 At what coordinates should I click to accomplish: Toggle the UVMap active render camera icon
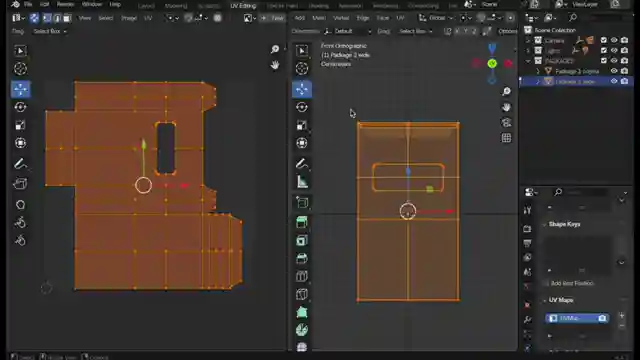(602, 318)
